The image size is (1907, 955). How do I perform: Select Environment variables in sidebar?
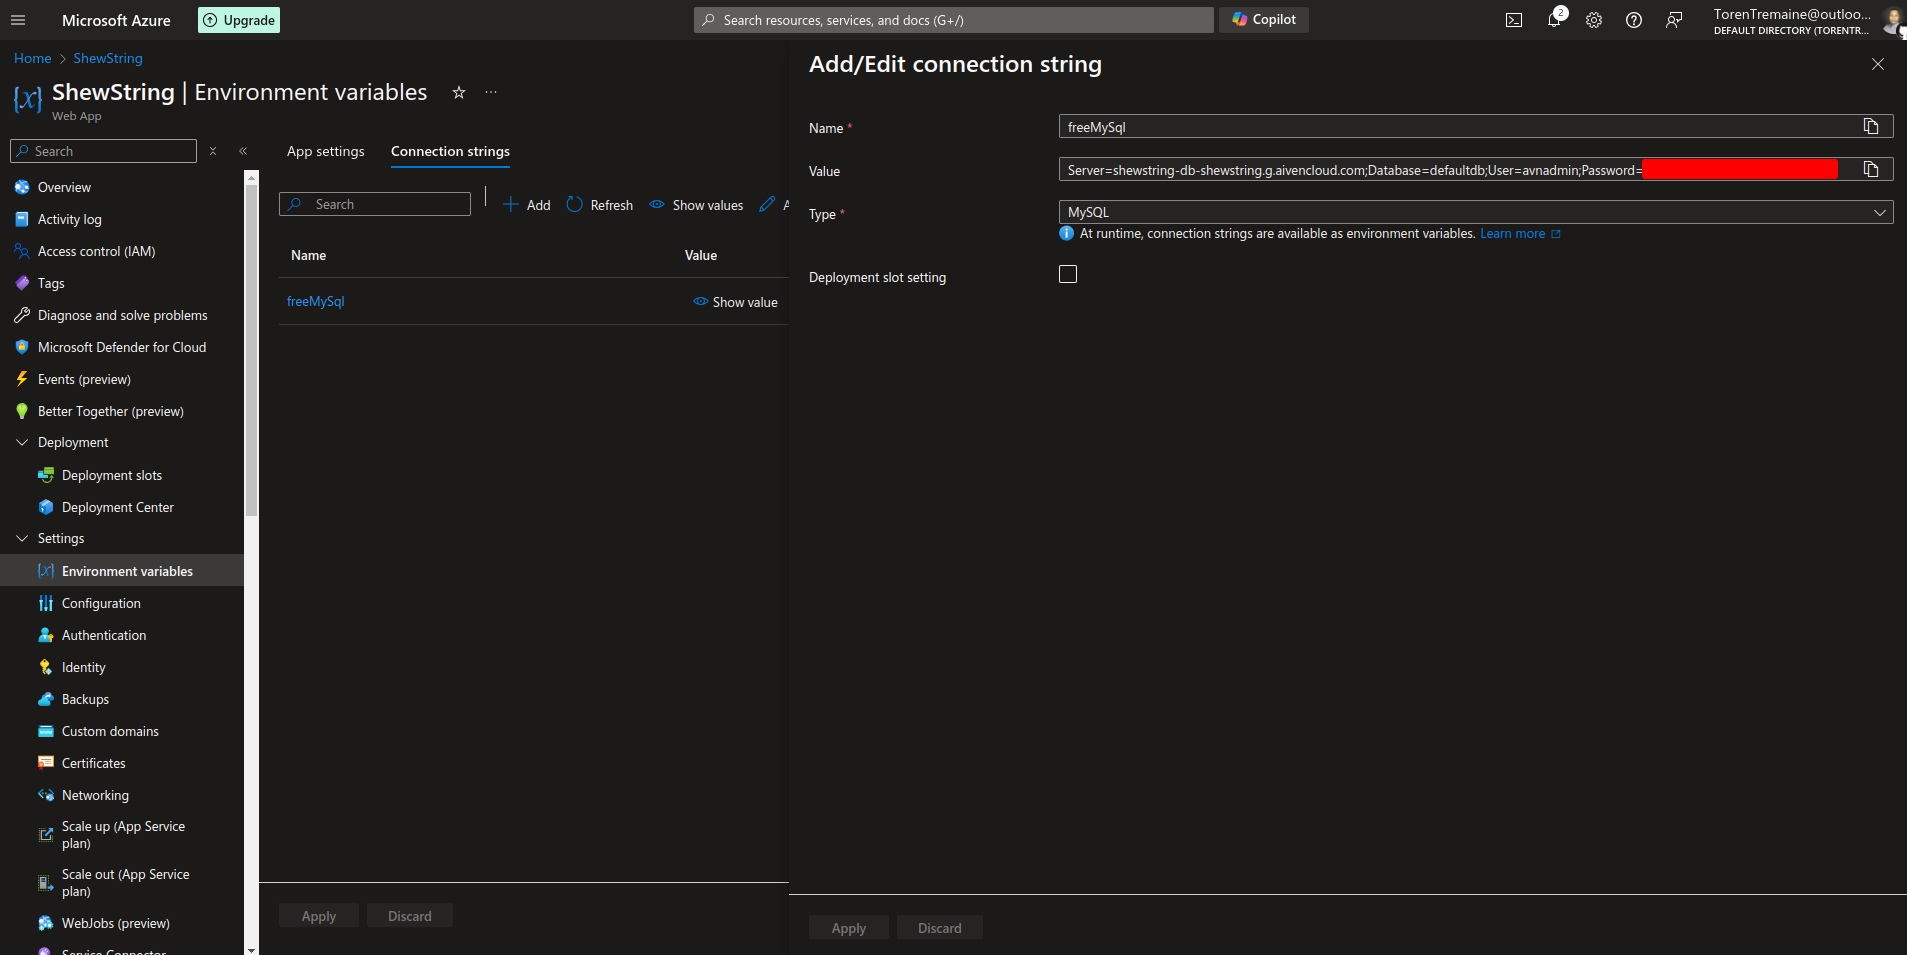click(122, 571)
